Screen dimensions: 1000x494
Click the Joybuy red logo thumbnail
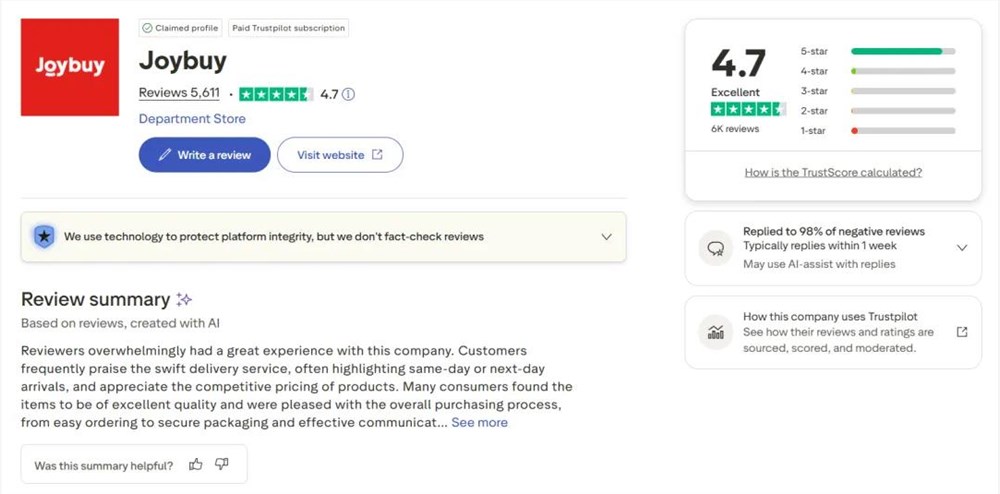tap(70, 66)
